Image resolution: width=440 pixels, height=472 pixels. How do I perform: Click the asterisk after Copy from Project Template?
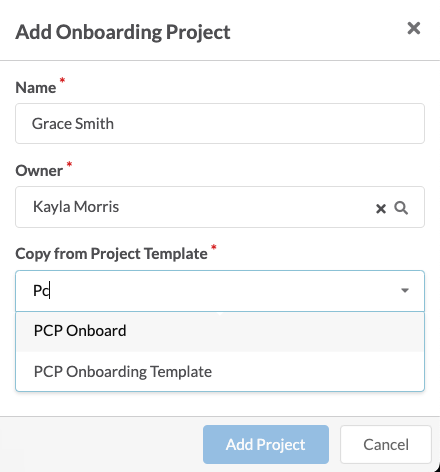point(214,247)
